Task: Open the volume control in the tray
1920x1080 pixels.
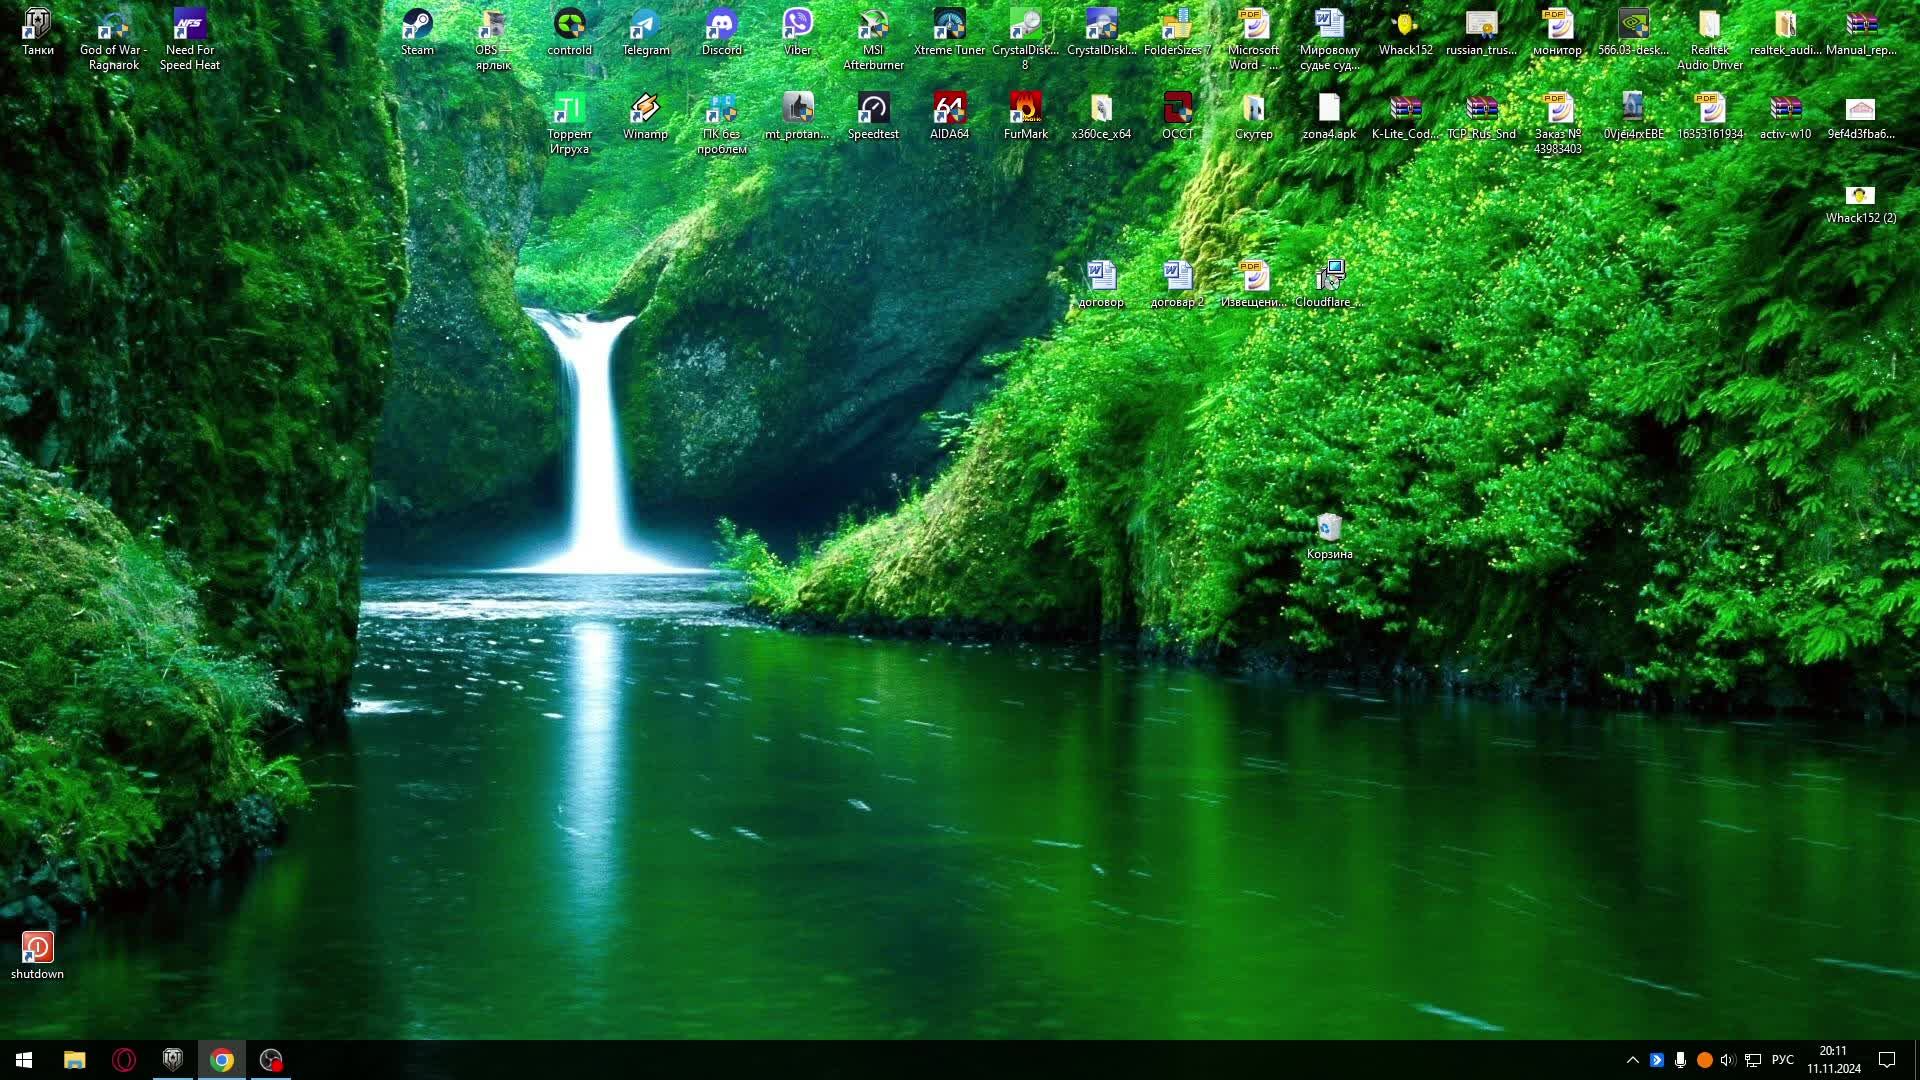Action: point(1727,1060)
